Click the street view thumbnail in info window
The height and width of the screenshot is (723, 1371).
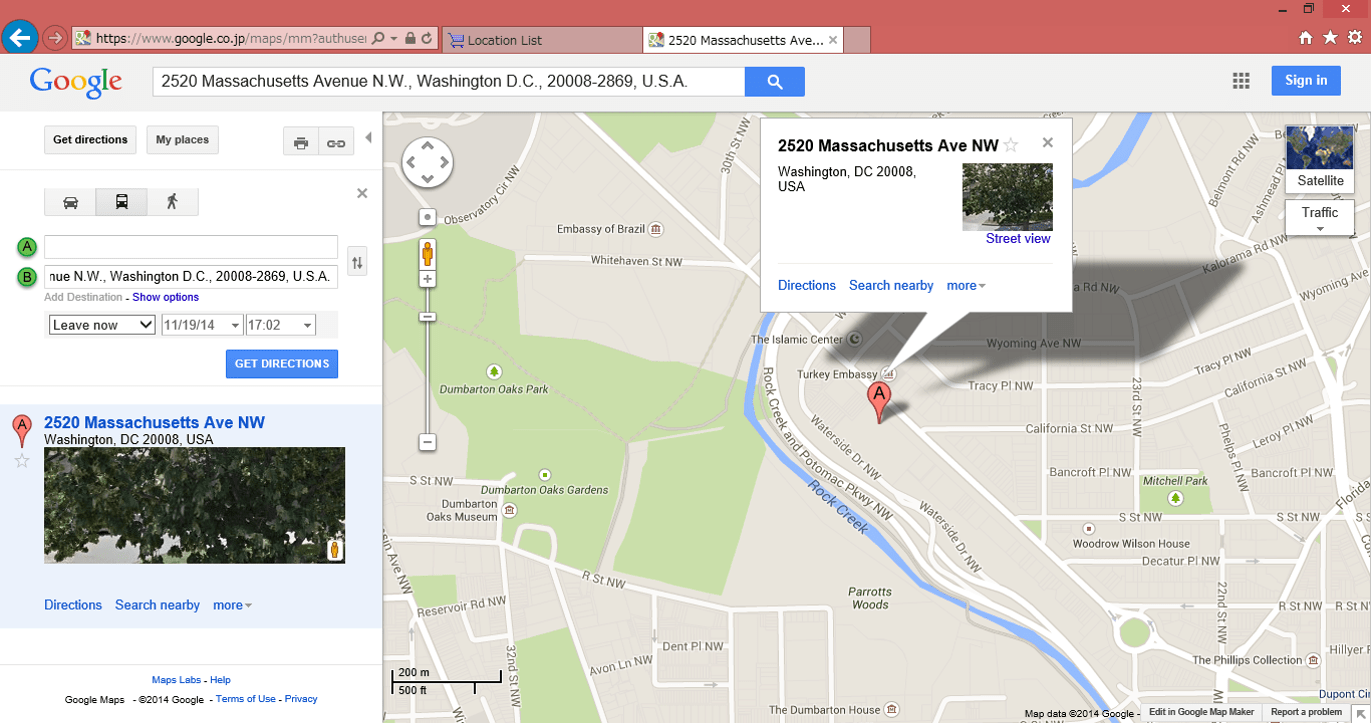pos(1007,197)
